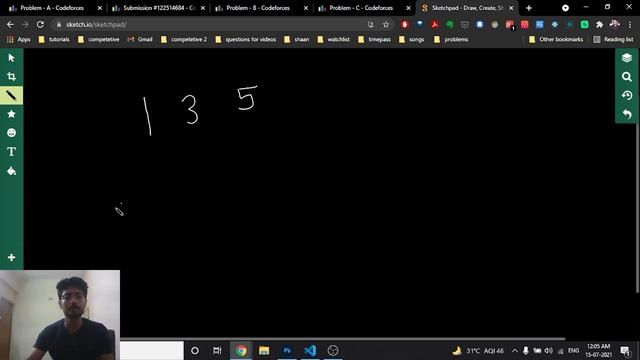Screen dimensions: 640x360
Task: Reload the Sketchpad page
Action: (x=40, y=24)
